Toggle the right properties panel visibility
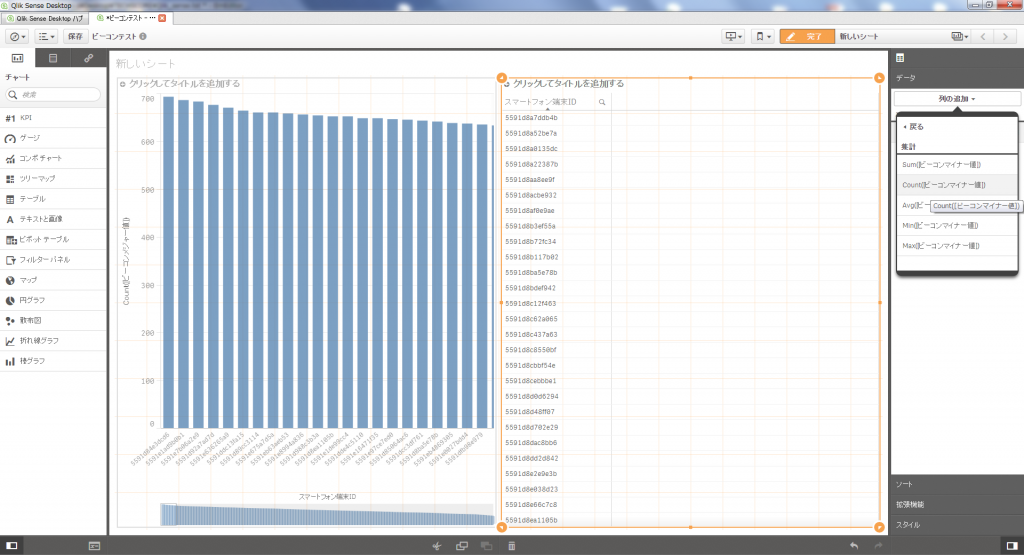The height and width of the screenshot is (555, 1024). [1011, 546]
